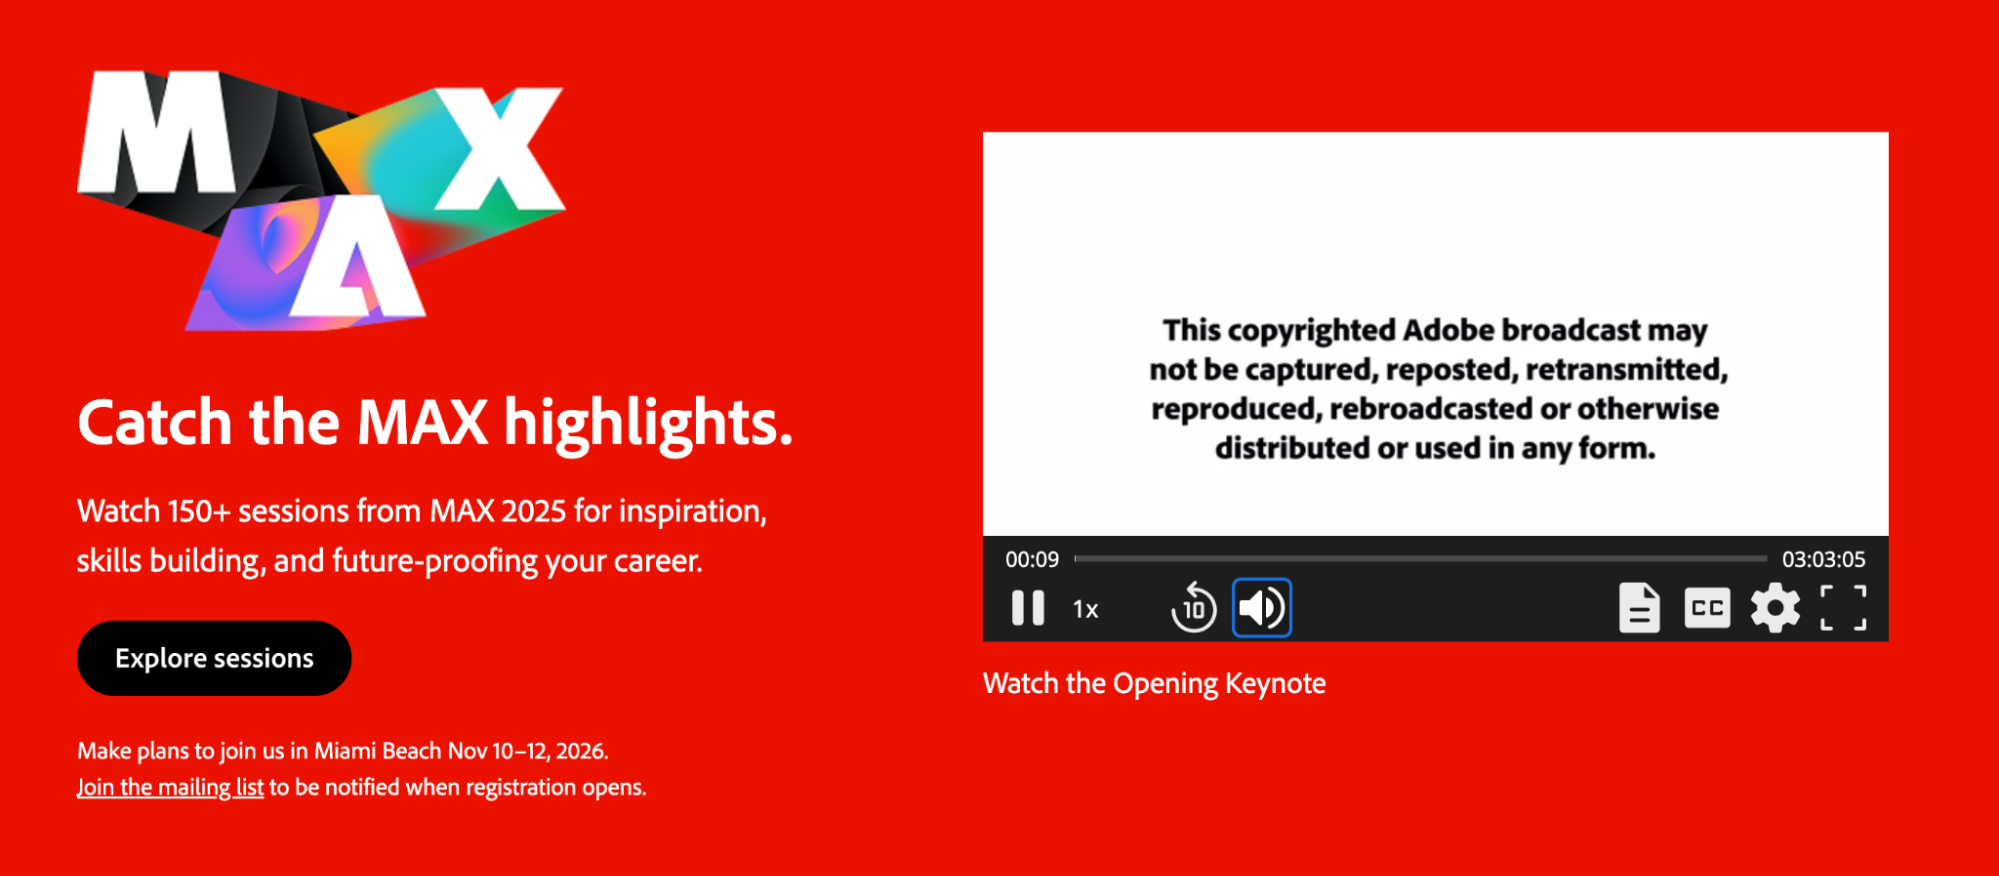
Task: Click the Catch the MAX highlights heading
Action: (435, 423)
